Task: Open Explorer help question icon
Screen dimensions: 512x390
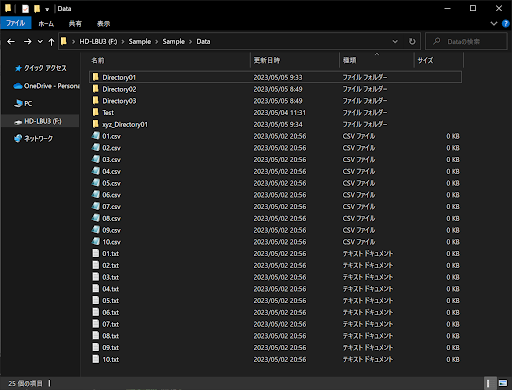Action: click(505, 24)
